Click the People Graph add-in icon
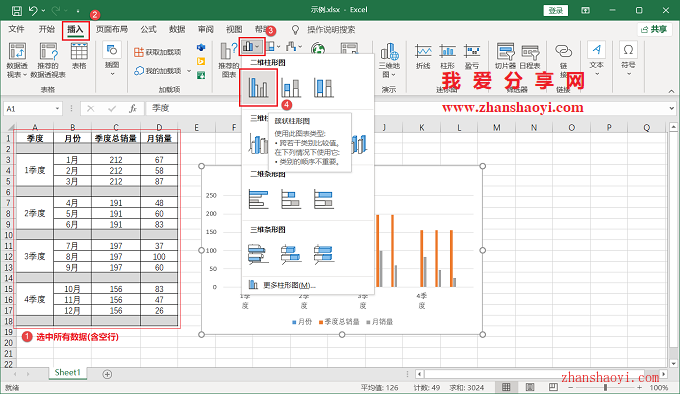This screenshot has width=680, height=394. tap(201, 75)
